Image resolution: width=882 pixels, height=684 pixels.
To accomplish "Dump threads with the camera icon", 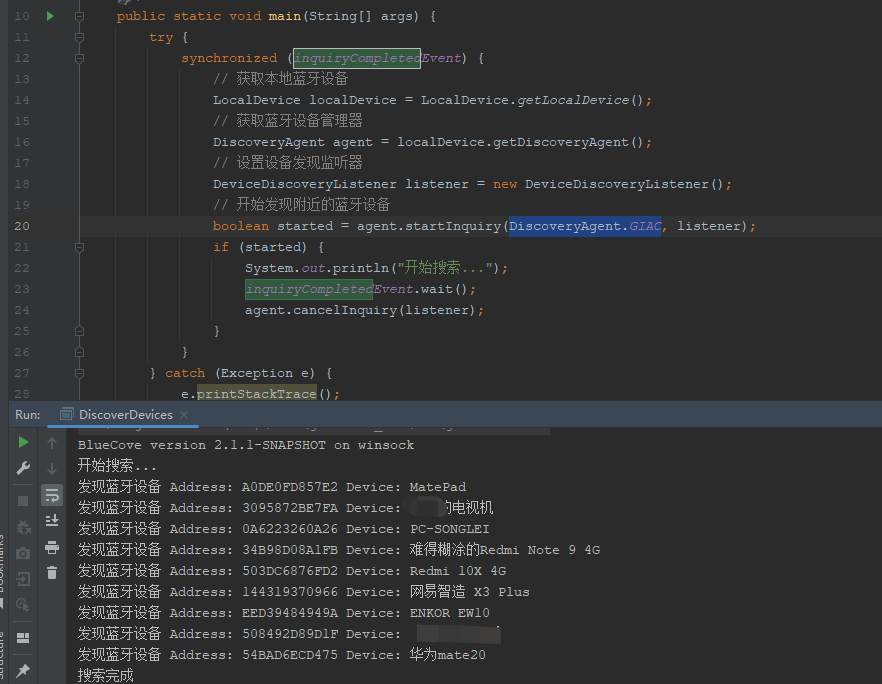I will point(23,554).
